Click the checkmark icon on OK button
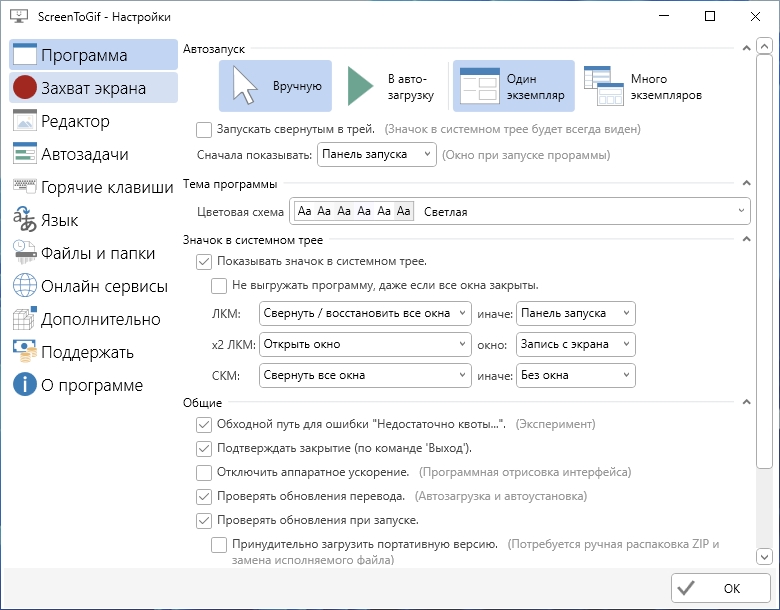 [x=686, y=588]
